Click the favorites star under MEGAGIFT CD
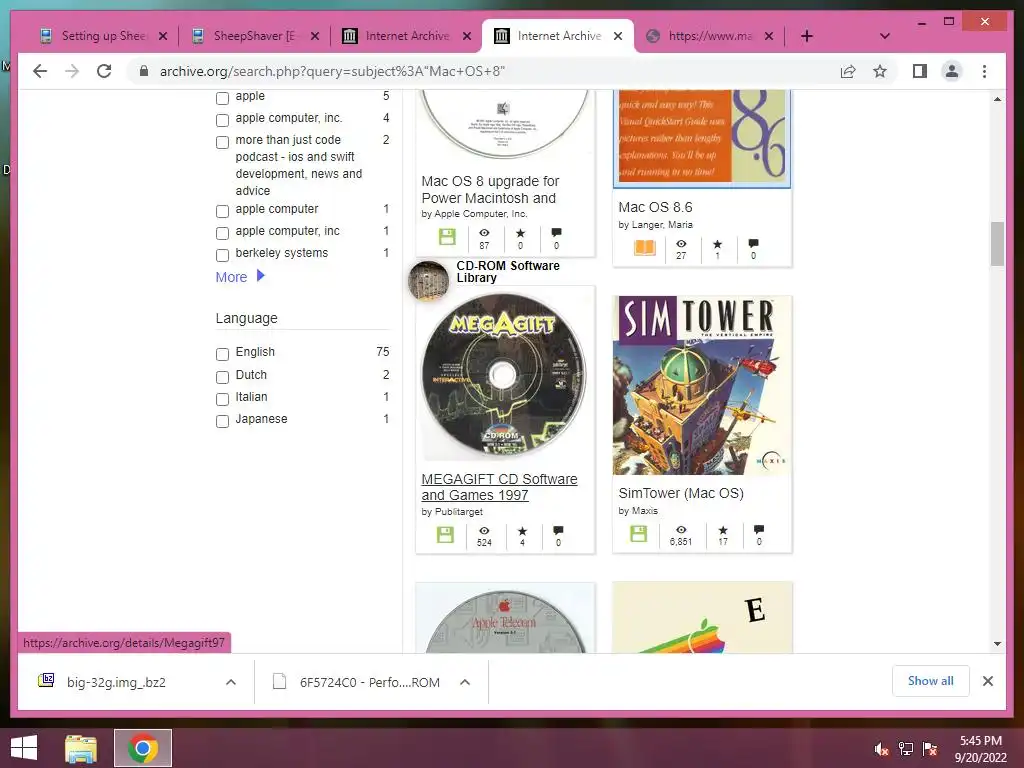 (522, 531)
